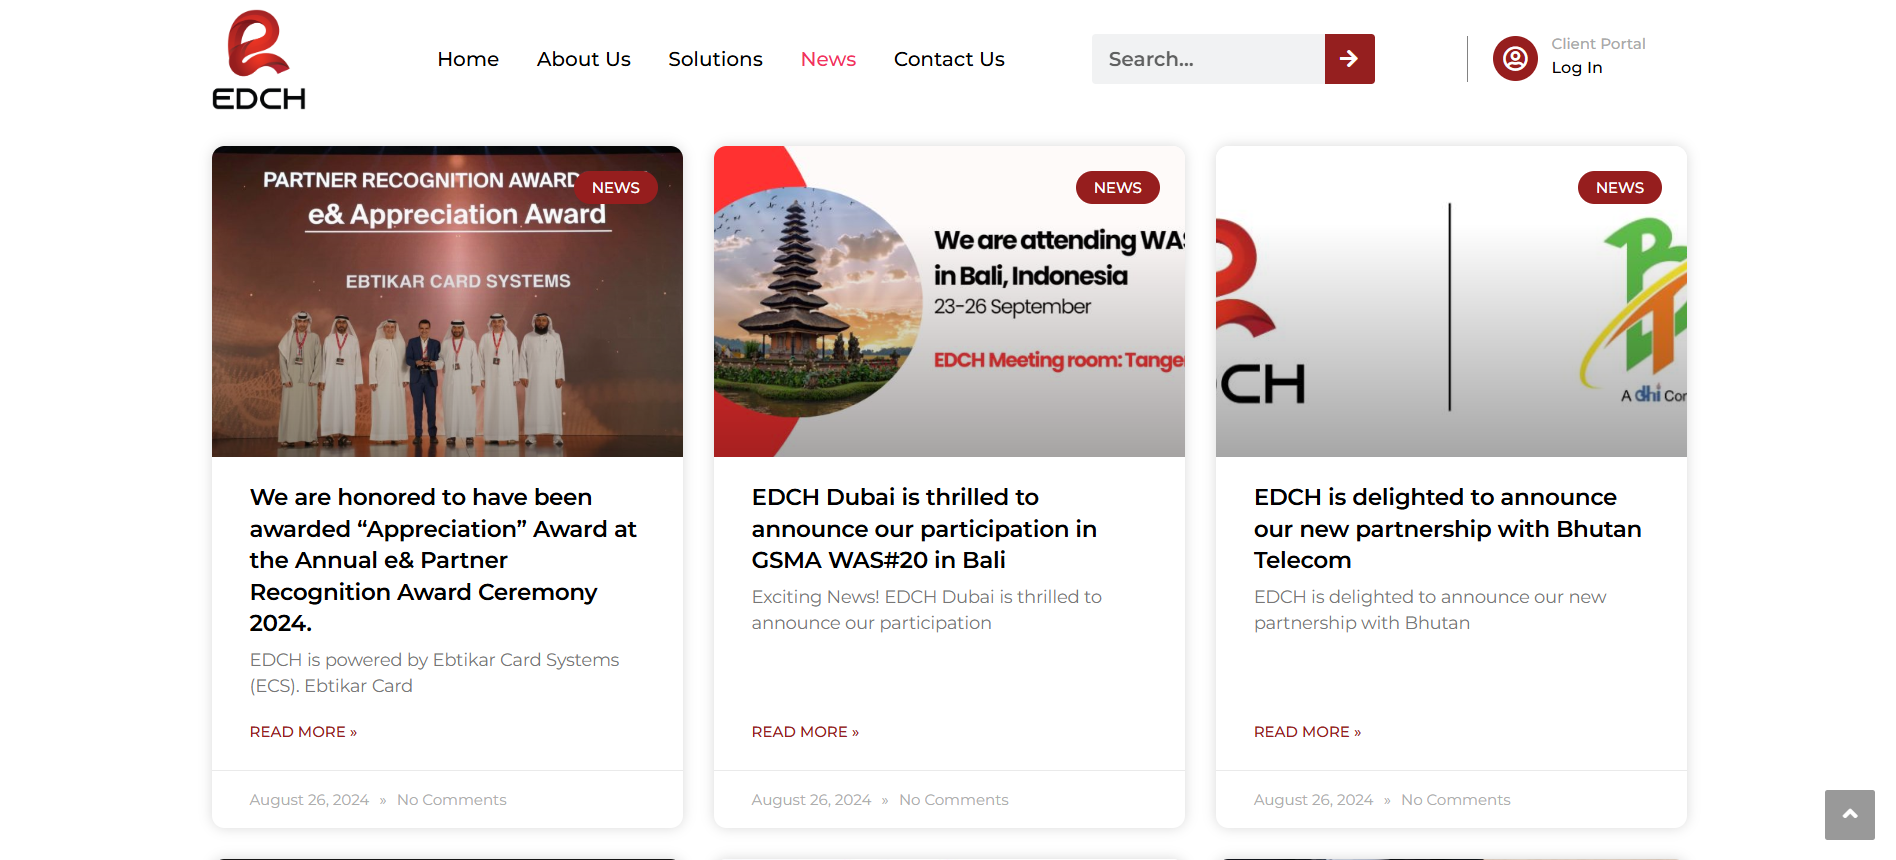This screenshot has width=1896, height=860.
Task: Open the Home menu item
Action: click(468, 59)
